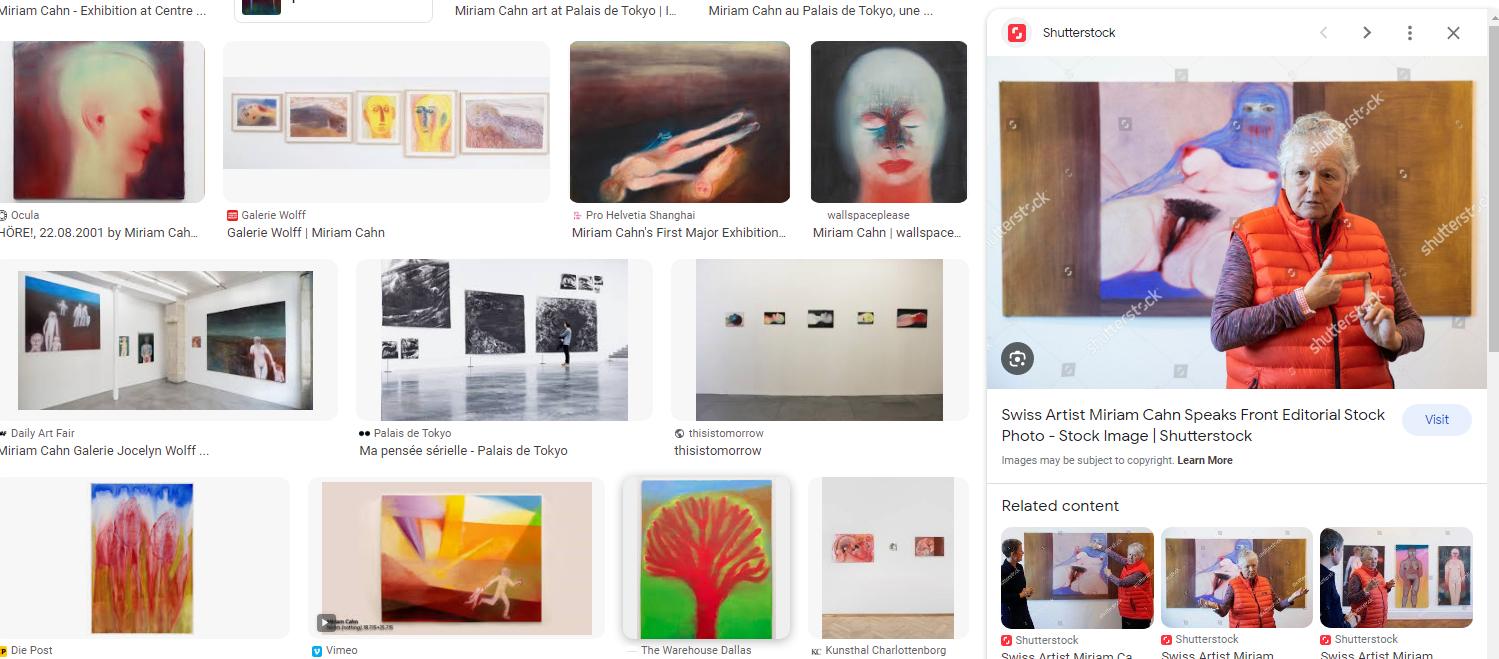The height and width of the screenshot is (659, 1499).
Task: Select the Pro Helvetia Shanghai image result
Action: click(680, 122)
